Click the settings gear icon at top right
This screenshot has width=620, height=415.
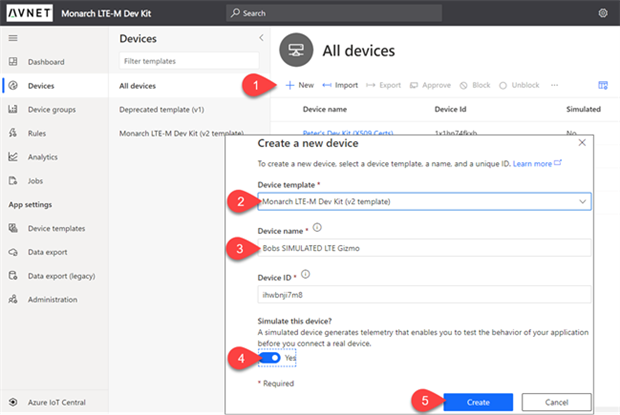point(602,13)
